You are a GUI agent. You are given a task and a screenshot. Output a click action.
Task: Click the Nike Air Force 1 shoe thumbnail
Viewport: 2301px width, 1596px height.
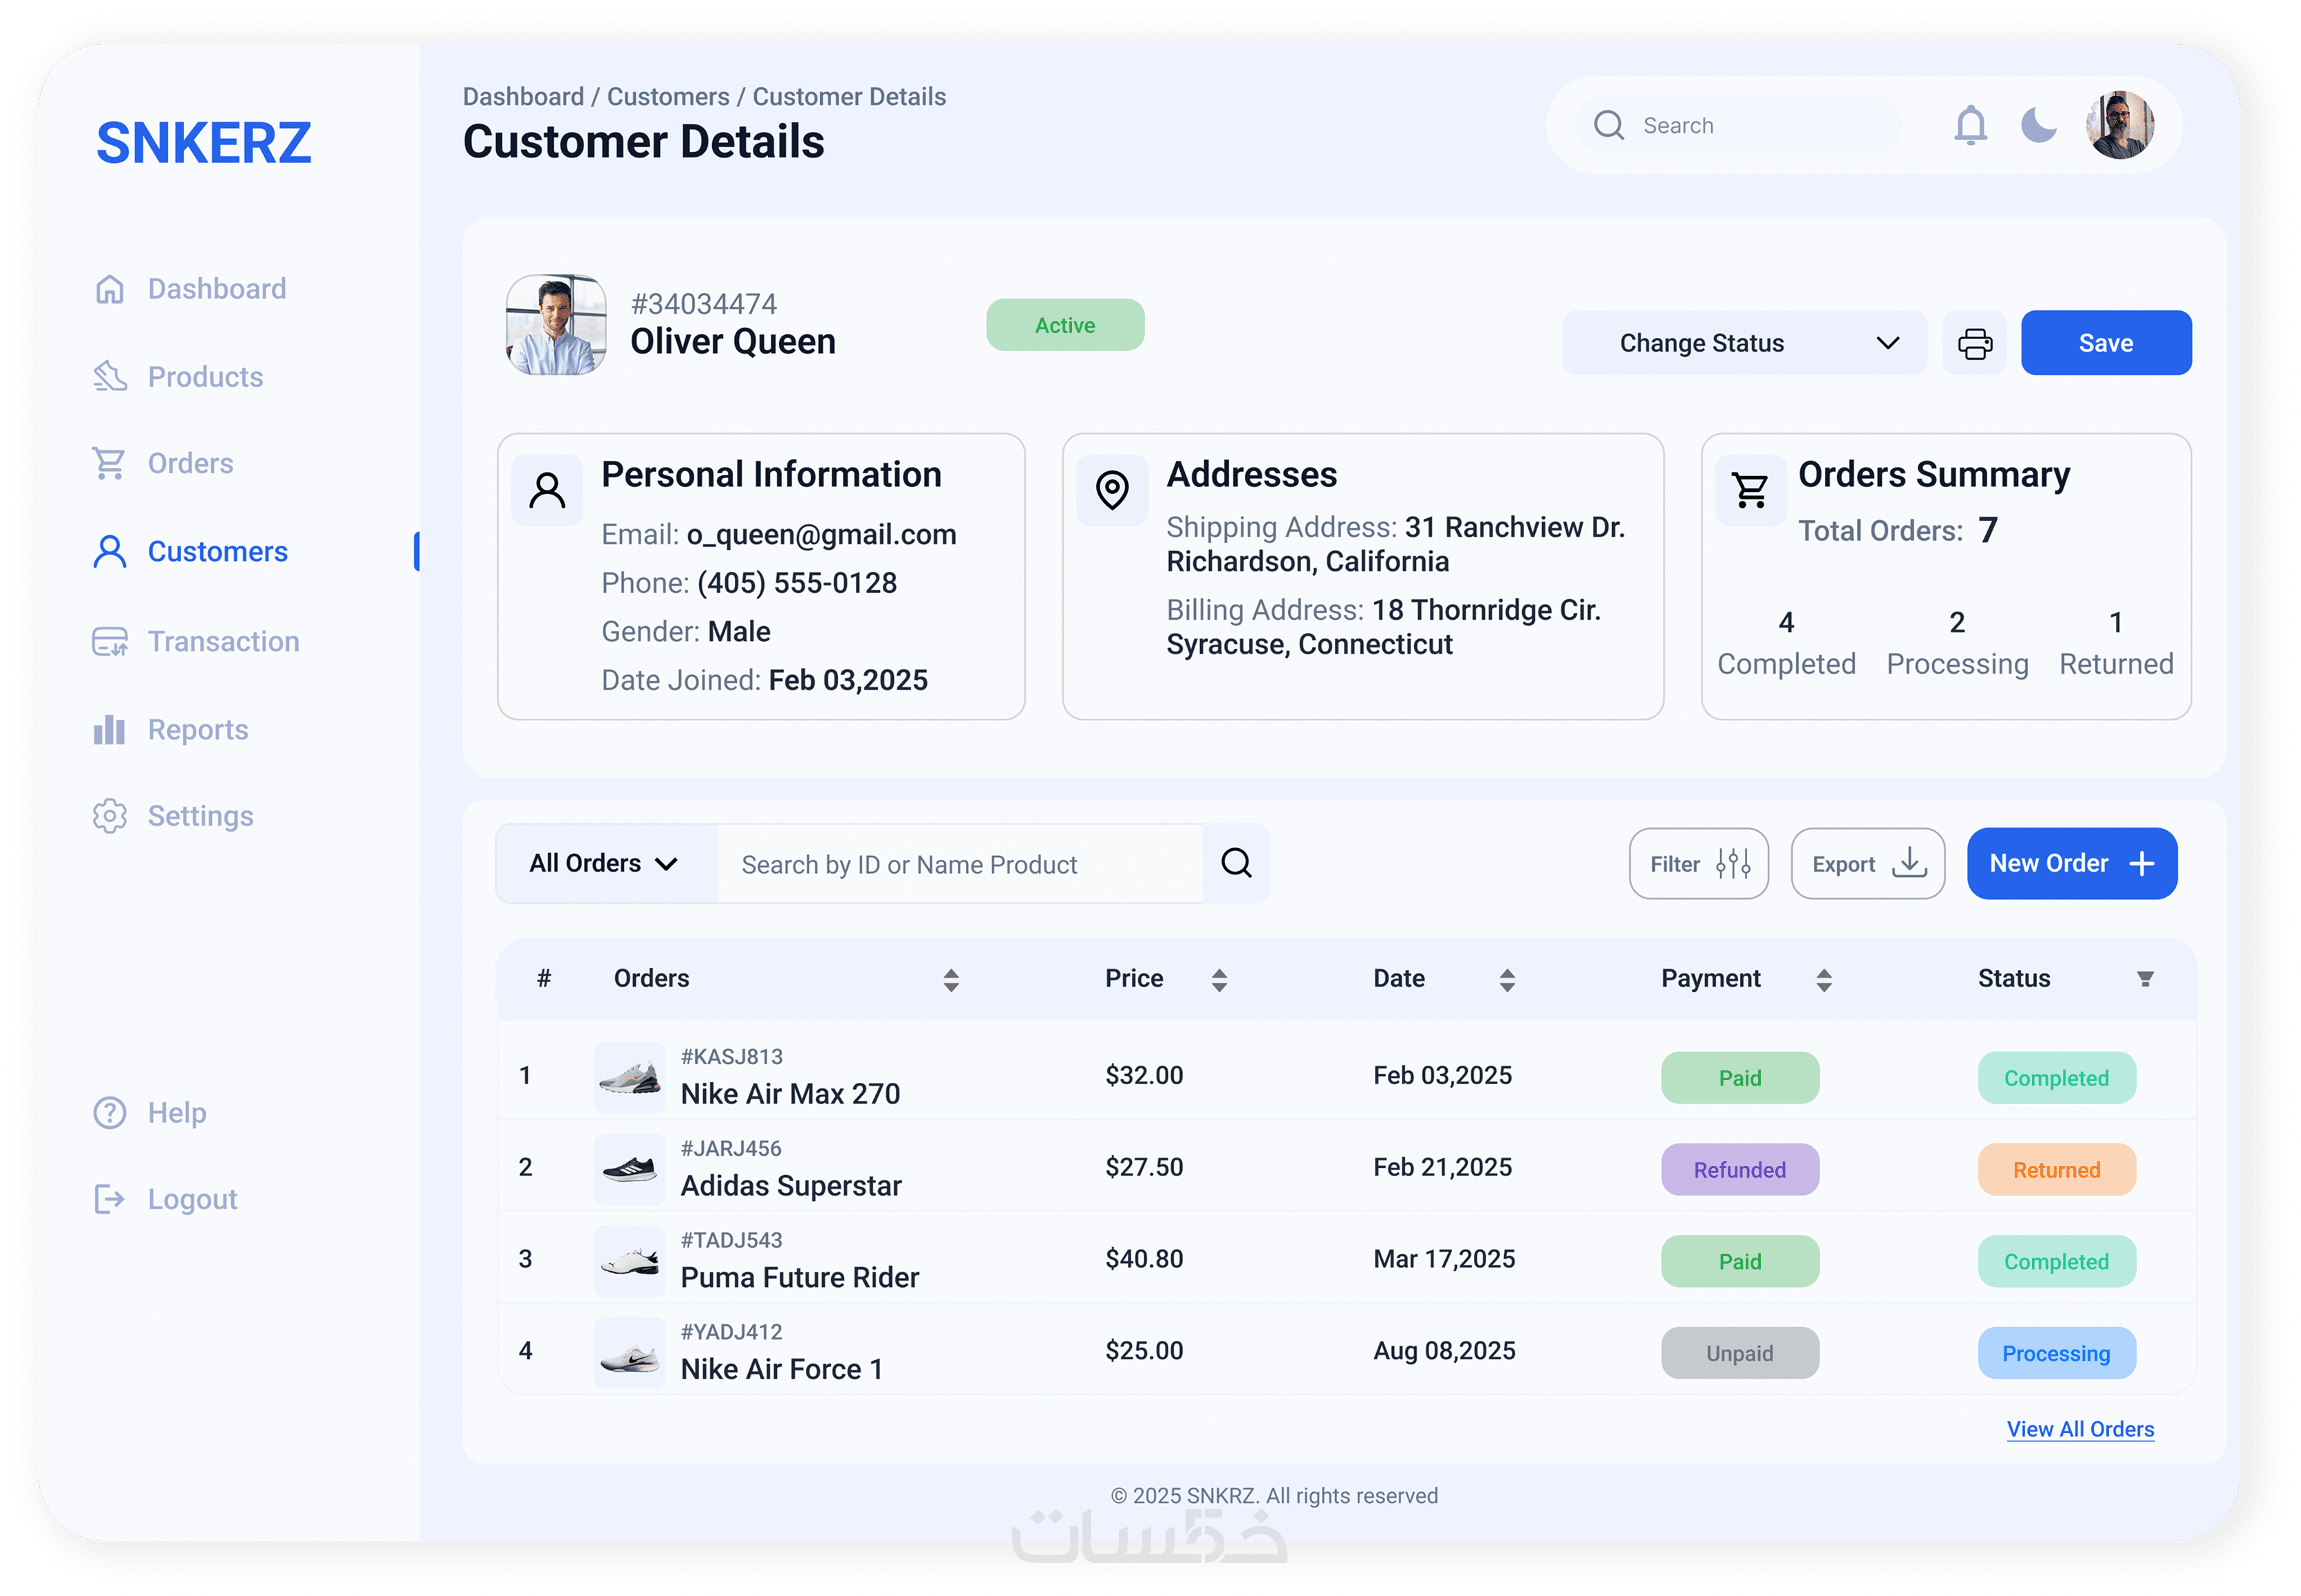(x=629, y=1353)
